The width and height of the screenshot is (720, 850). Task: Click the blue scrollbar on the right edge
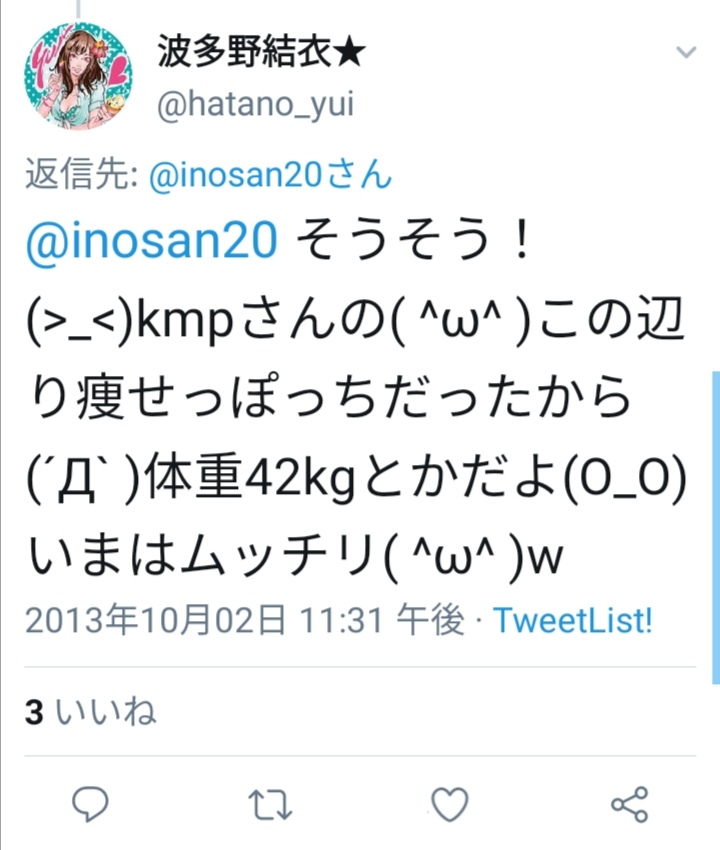point(716,527)
